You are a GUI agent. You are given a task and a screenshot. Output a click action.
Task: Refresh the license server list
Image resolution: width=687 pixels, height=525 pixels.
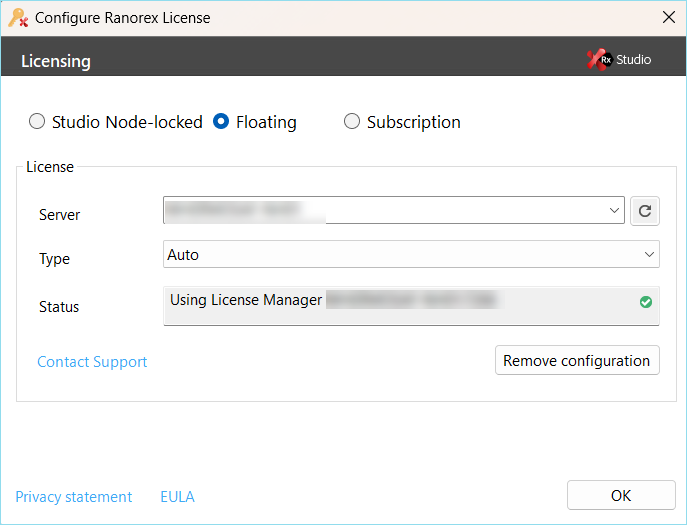[x=645, y=211]
